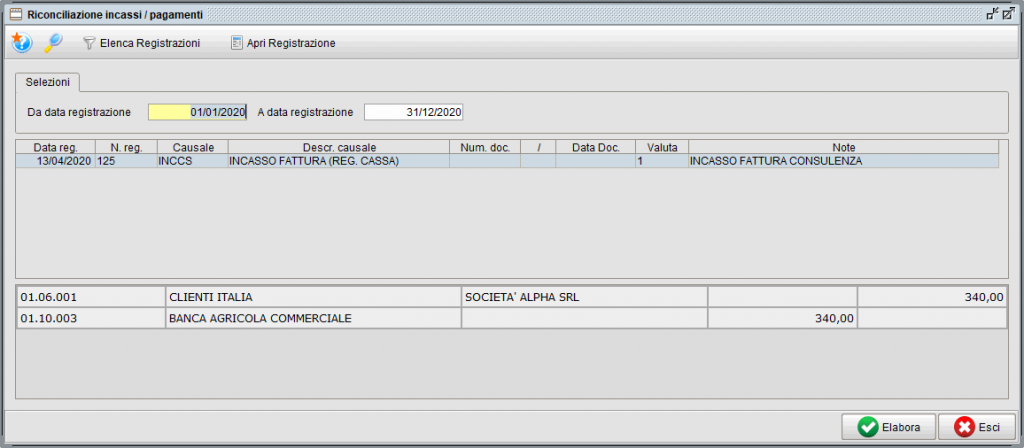Click the A data registrazione date field

click(x=413, y=112)
